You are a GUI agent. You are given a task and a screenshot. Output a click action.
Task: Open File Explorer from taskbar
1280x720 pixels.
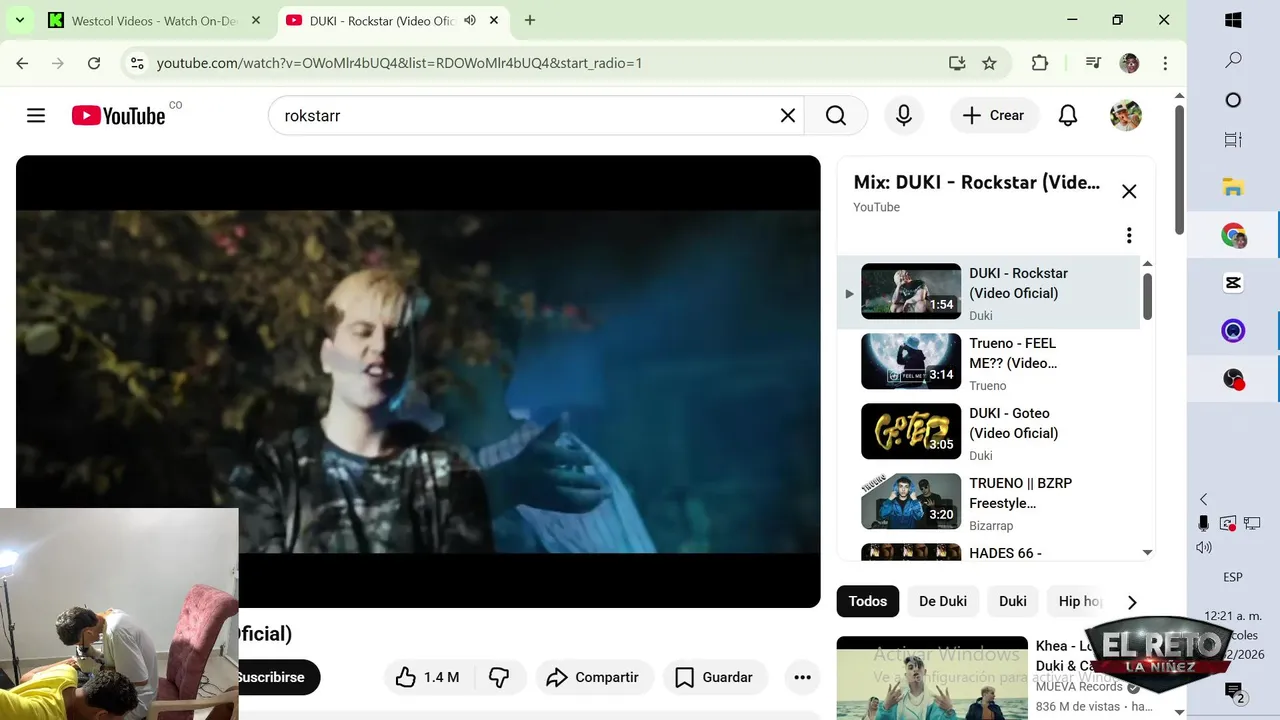(x=1233, y=186)
